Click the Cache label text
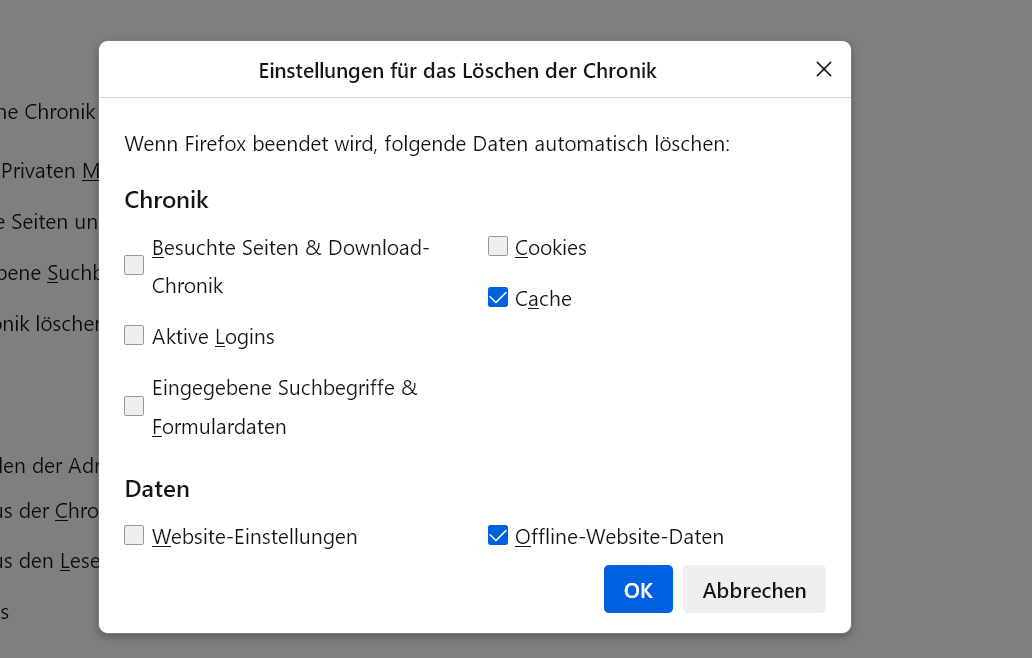 543,299
